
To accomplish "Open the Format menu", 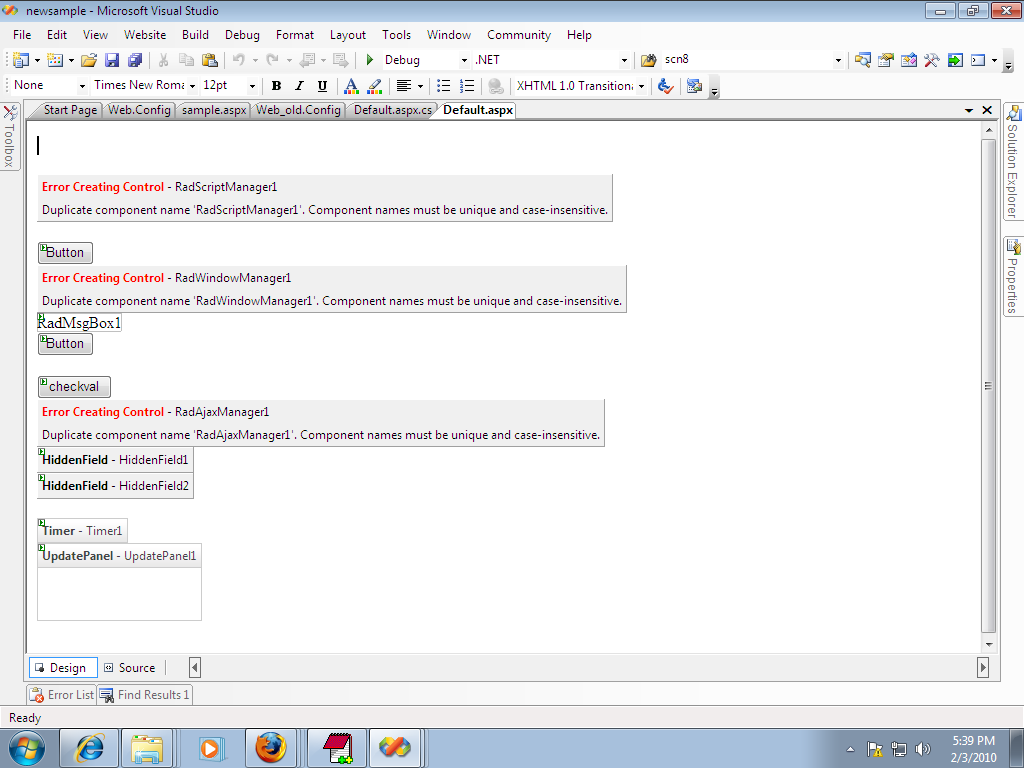I will pyautogui.click(x=295, y=35).
